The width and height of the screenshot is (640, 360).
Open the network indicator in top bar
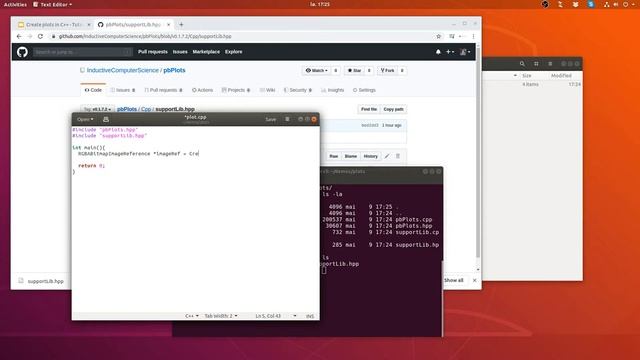[x=607, y=4]
